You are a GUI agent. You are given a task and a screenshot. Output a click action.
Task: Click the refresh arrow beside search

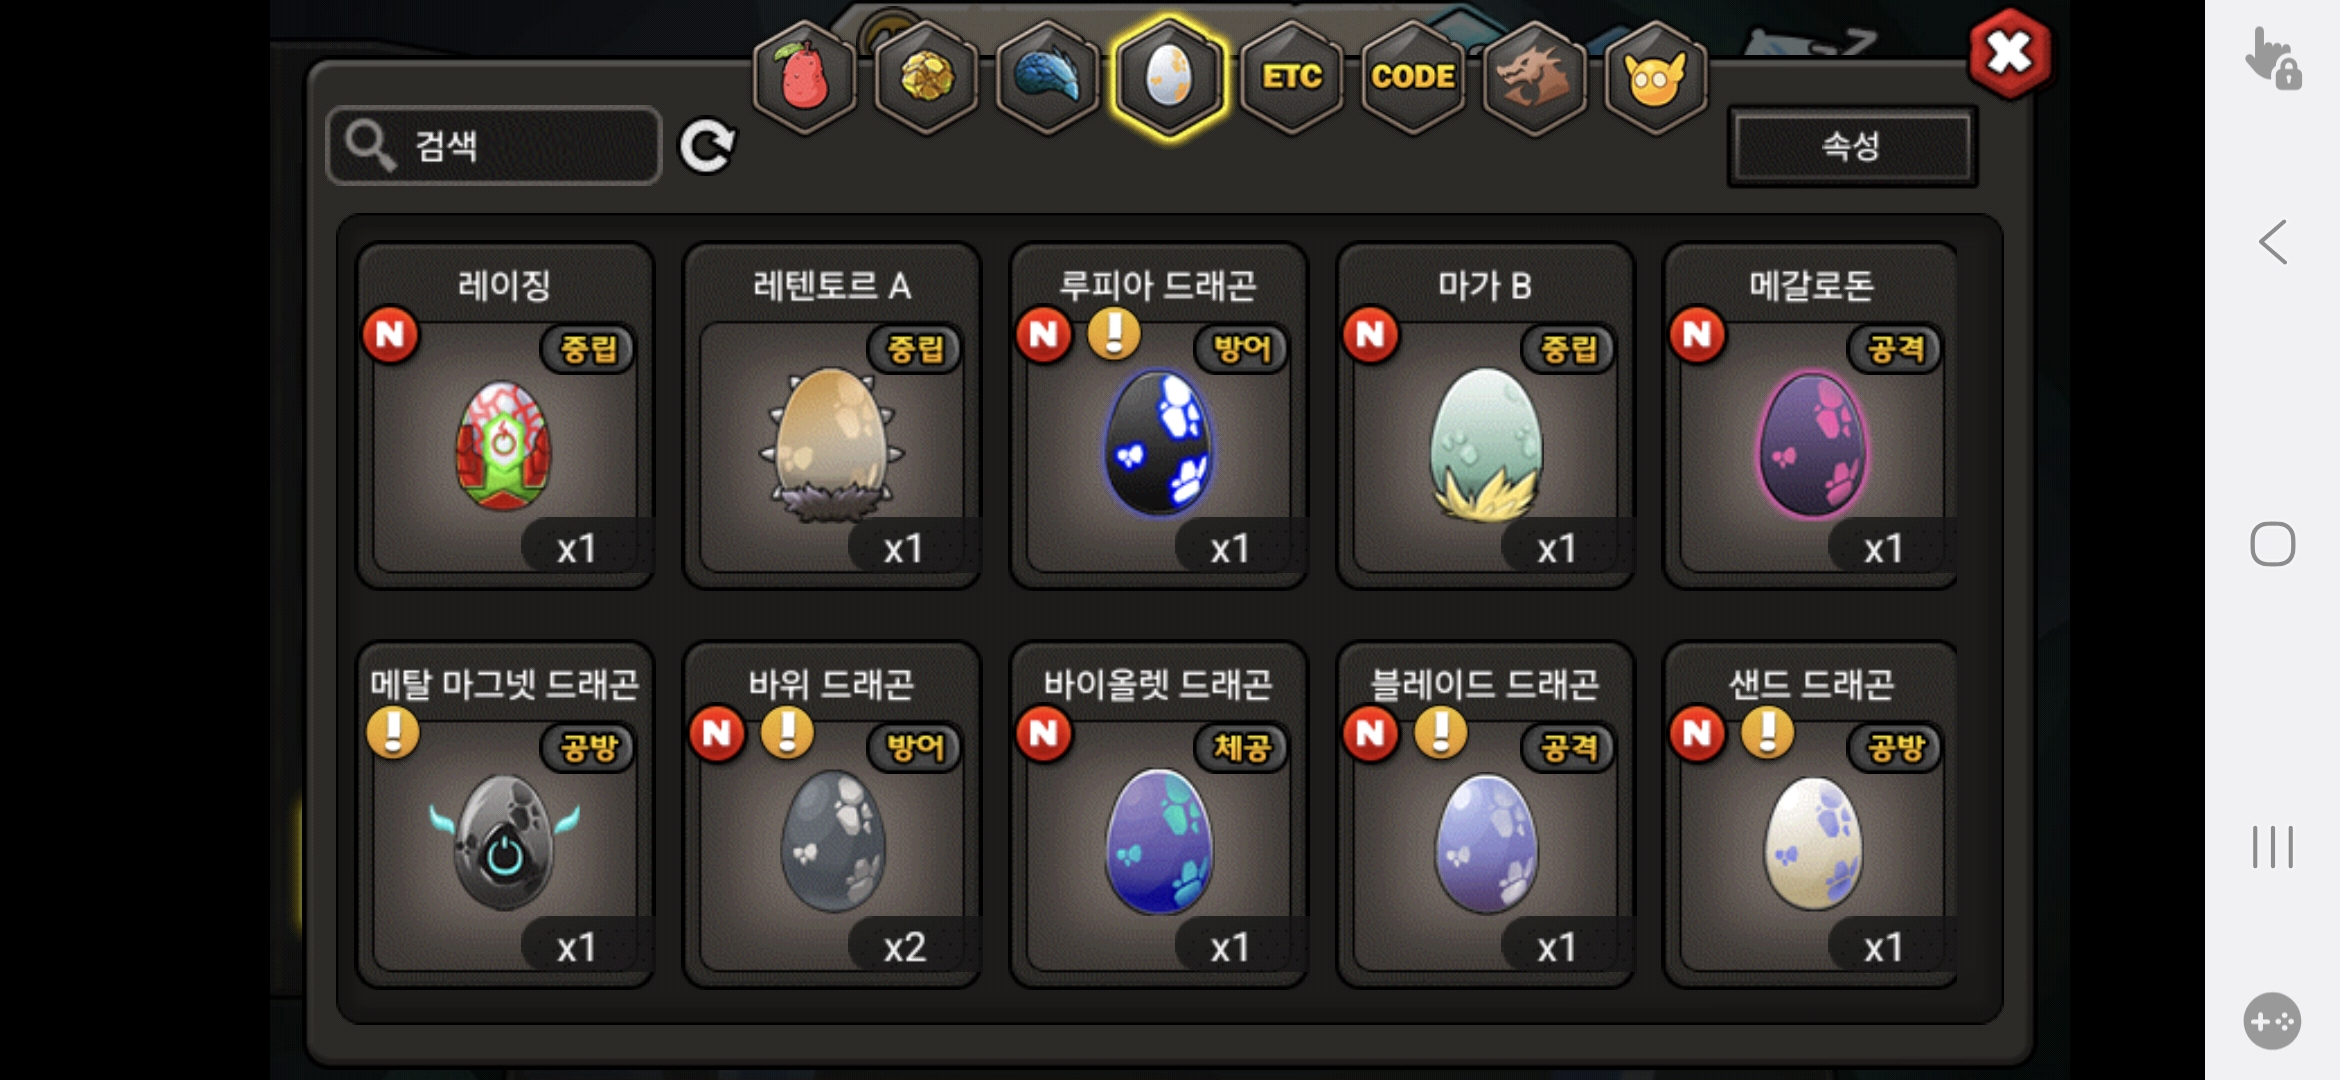point(707,146)
